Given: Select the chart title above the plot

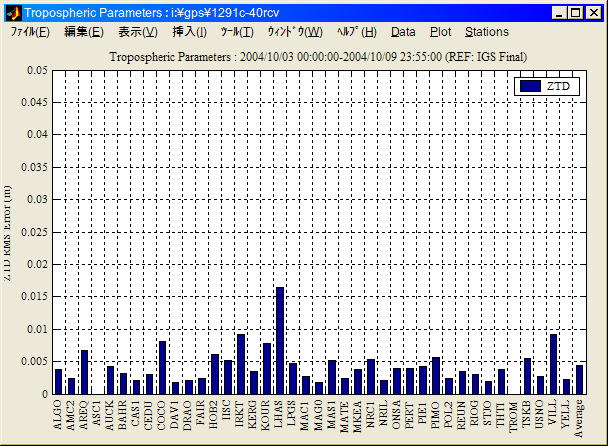Looking at the screenshot, I should point(317,56).
